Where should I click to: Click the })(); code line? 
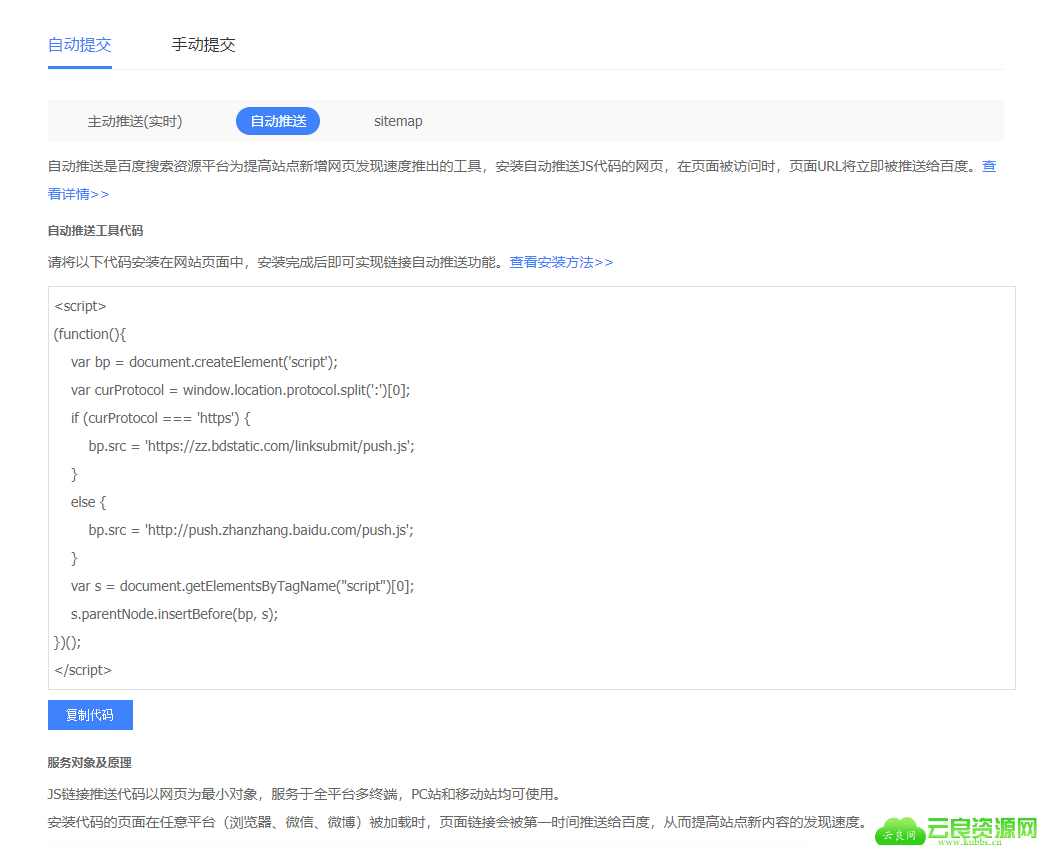(67, 642)
